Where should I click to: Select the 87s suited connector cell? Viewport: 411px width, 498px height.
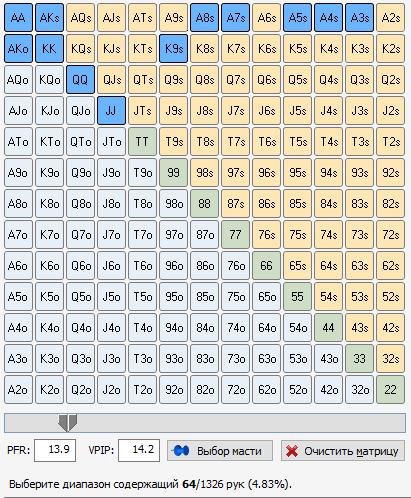pos(235,204)
